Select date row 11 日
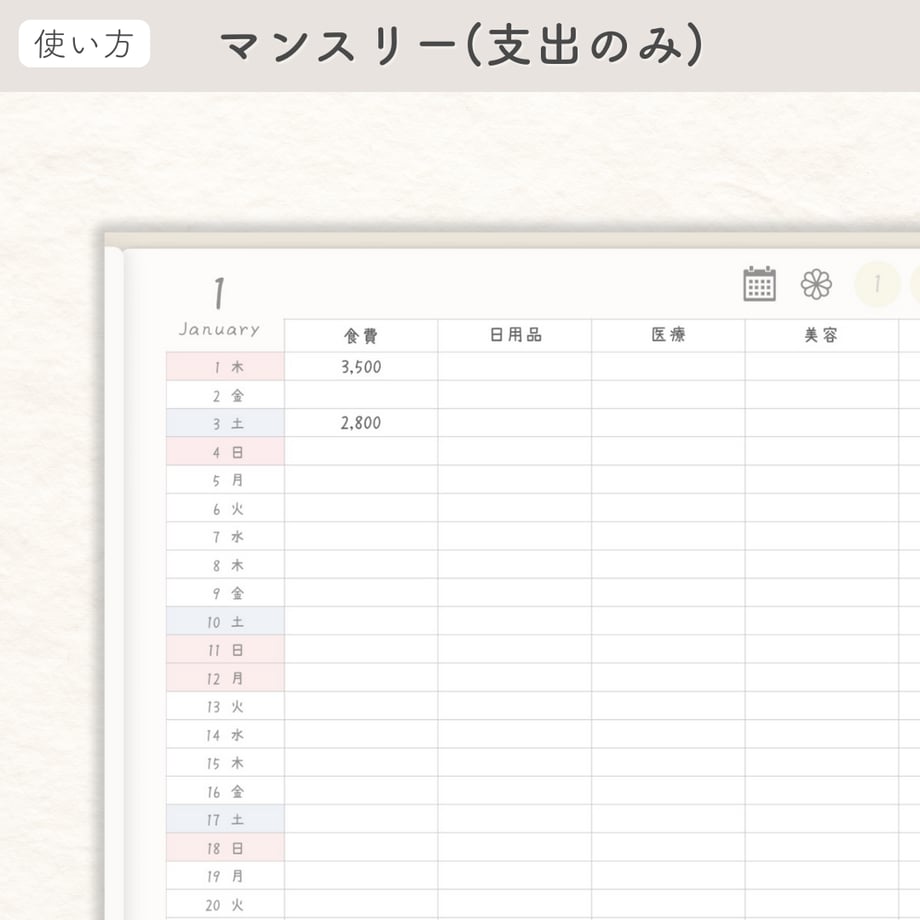This screenshot has width=920, height=920. pyautogui.click(x=225, y=650)
